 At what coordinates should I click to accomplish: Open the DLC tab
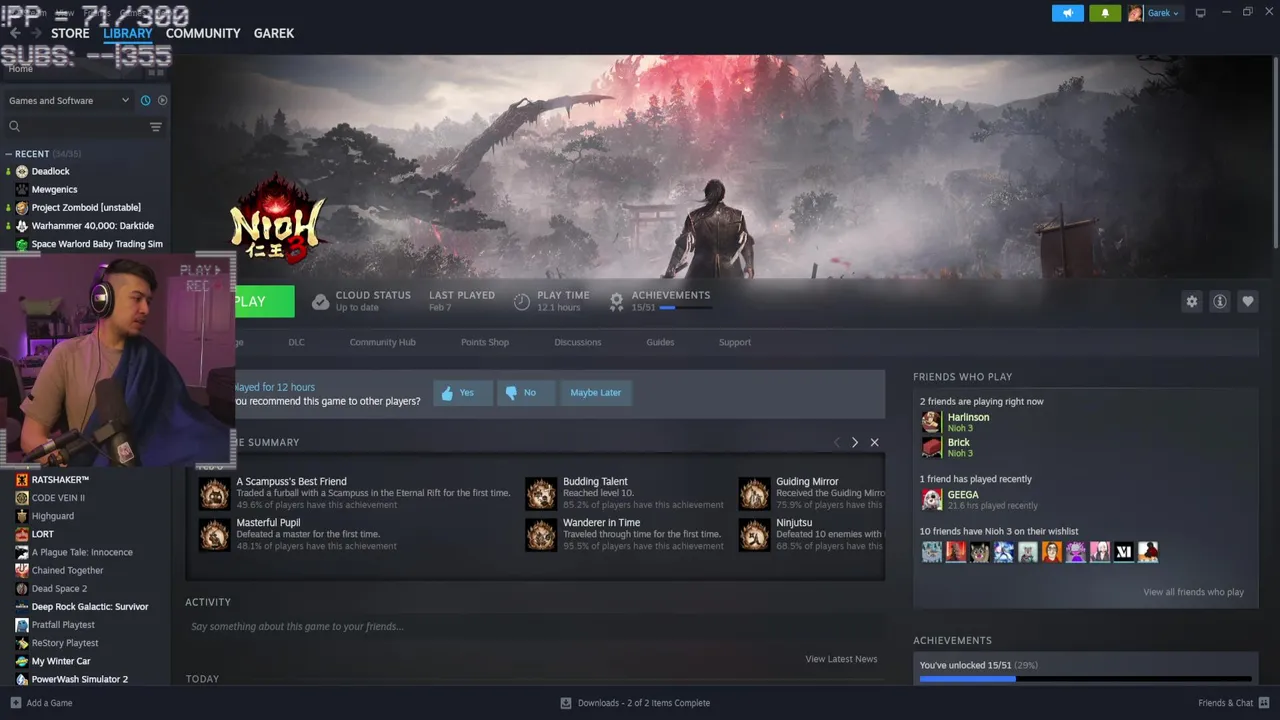click(296, 342)
